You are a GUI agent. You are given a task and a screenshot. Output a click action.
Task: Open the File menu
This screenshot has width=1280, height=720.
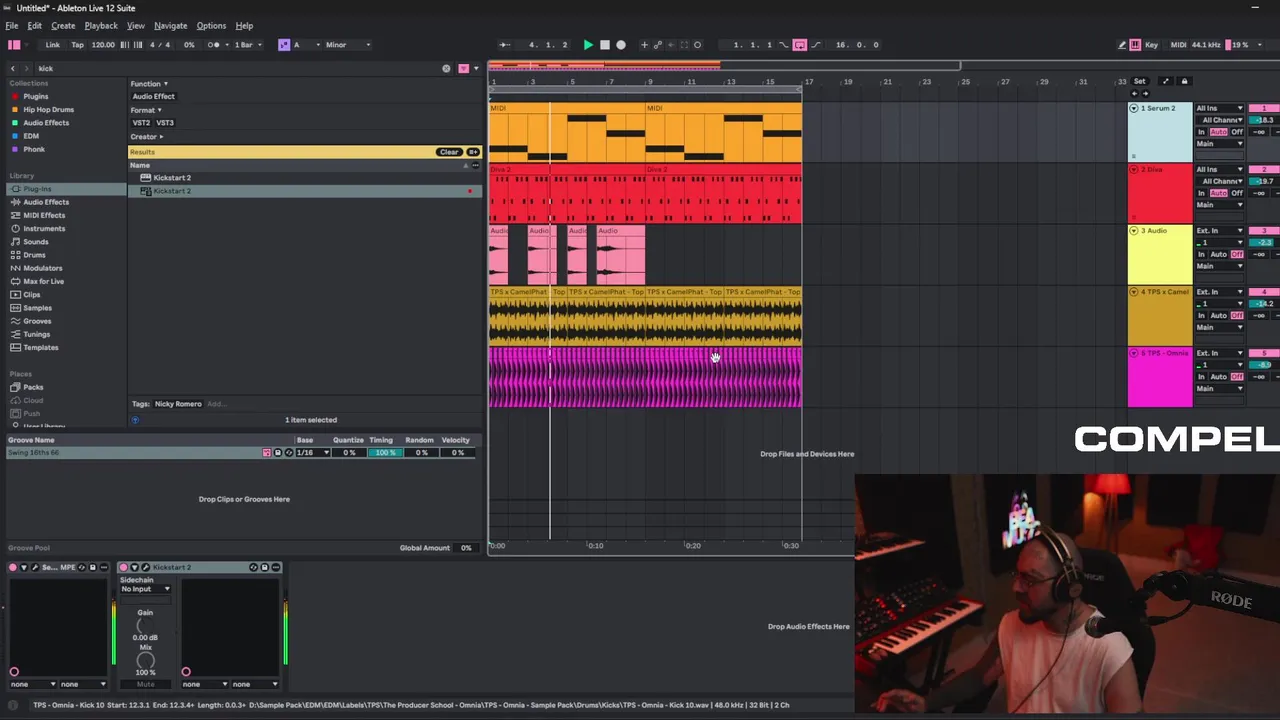point(12,26)
